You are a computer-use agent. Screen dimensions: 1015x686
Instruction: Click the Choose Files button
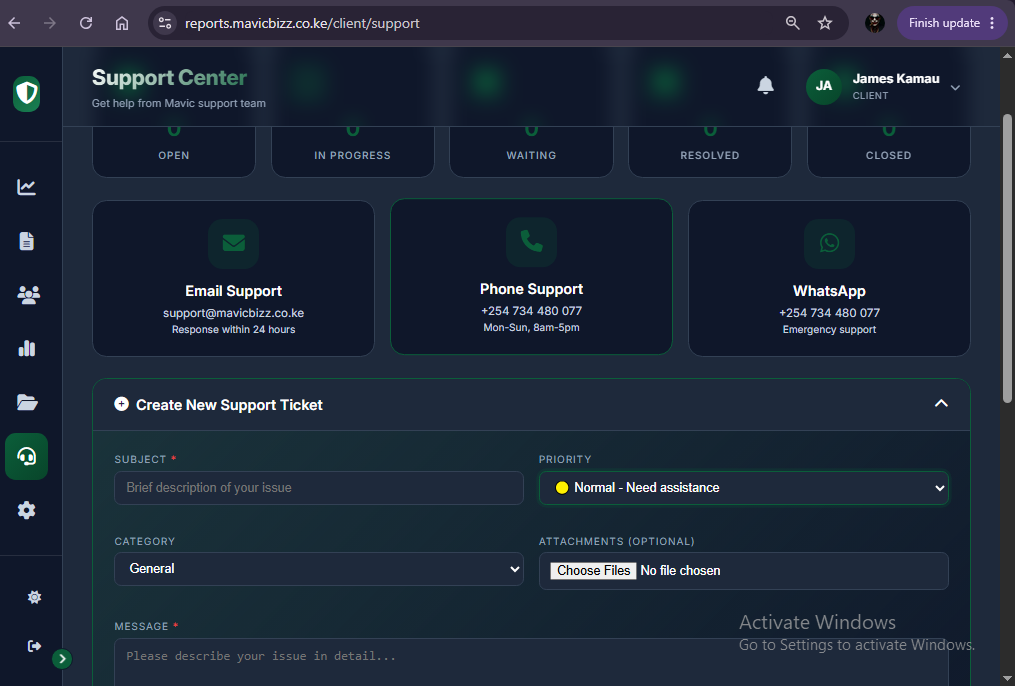[594, 570]
